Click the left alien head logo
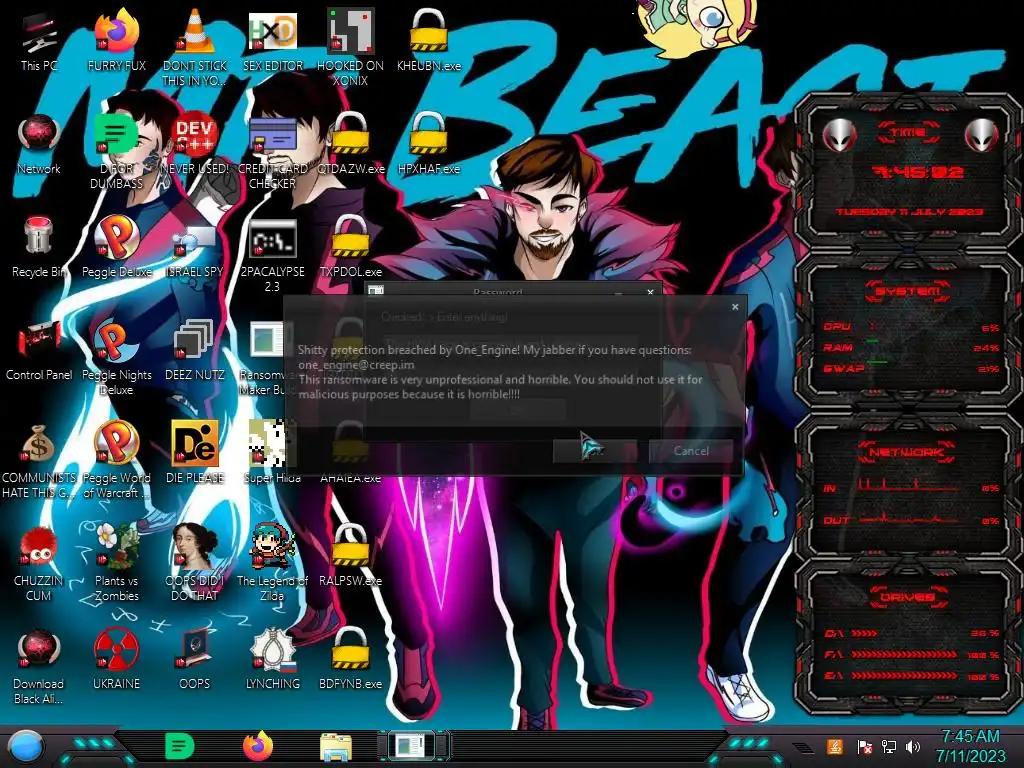1024x768 pixels. point(839,135)
